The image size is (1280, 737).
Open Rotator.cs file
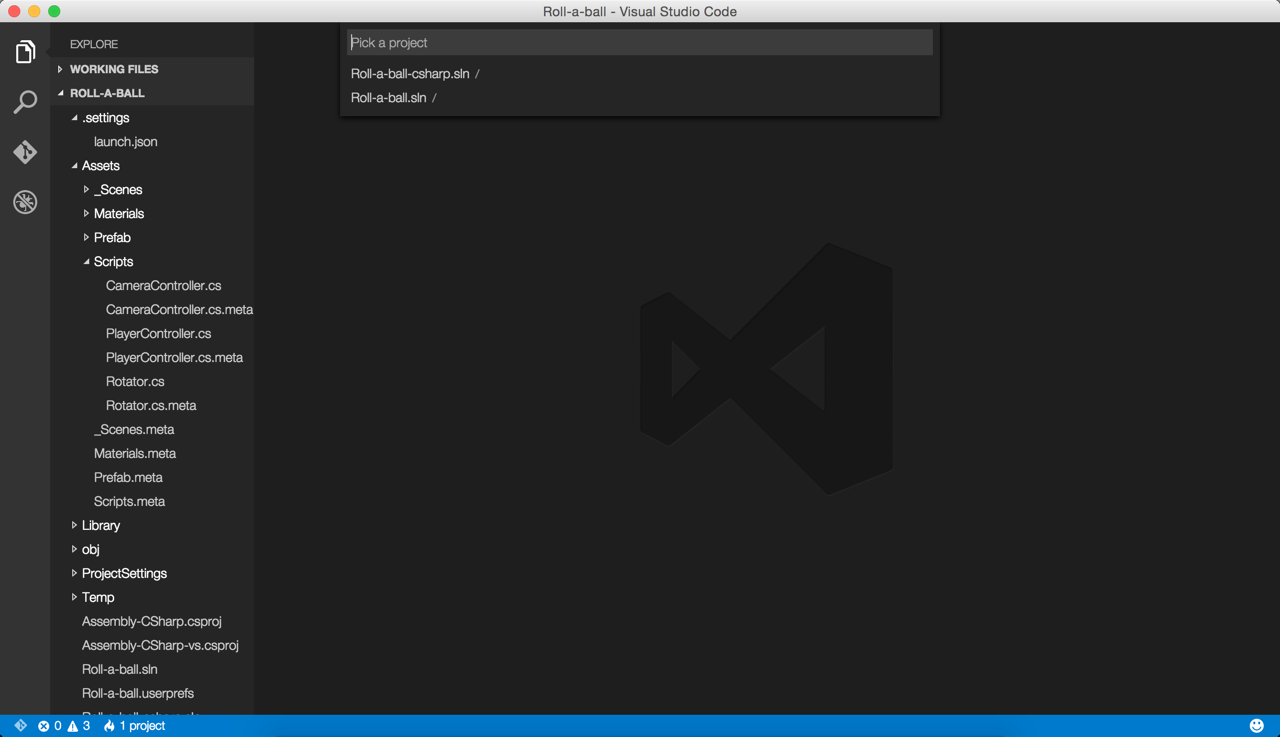152,382
